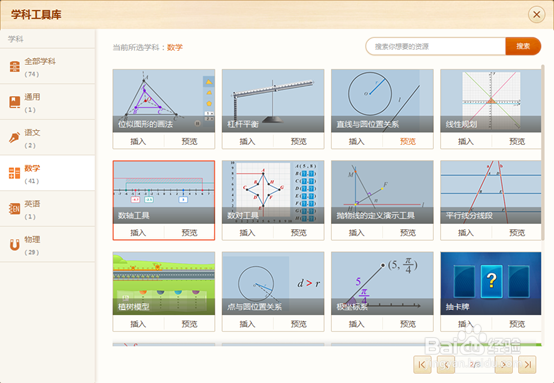Image resolution: width=554 pixels, height=383 pixels.
Task: Insert the 抛物线的定义演示工具
Action: point(356,232)
